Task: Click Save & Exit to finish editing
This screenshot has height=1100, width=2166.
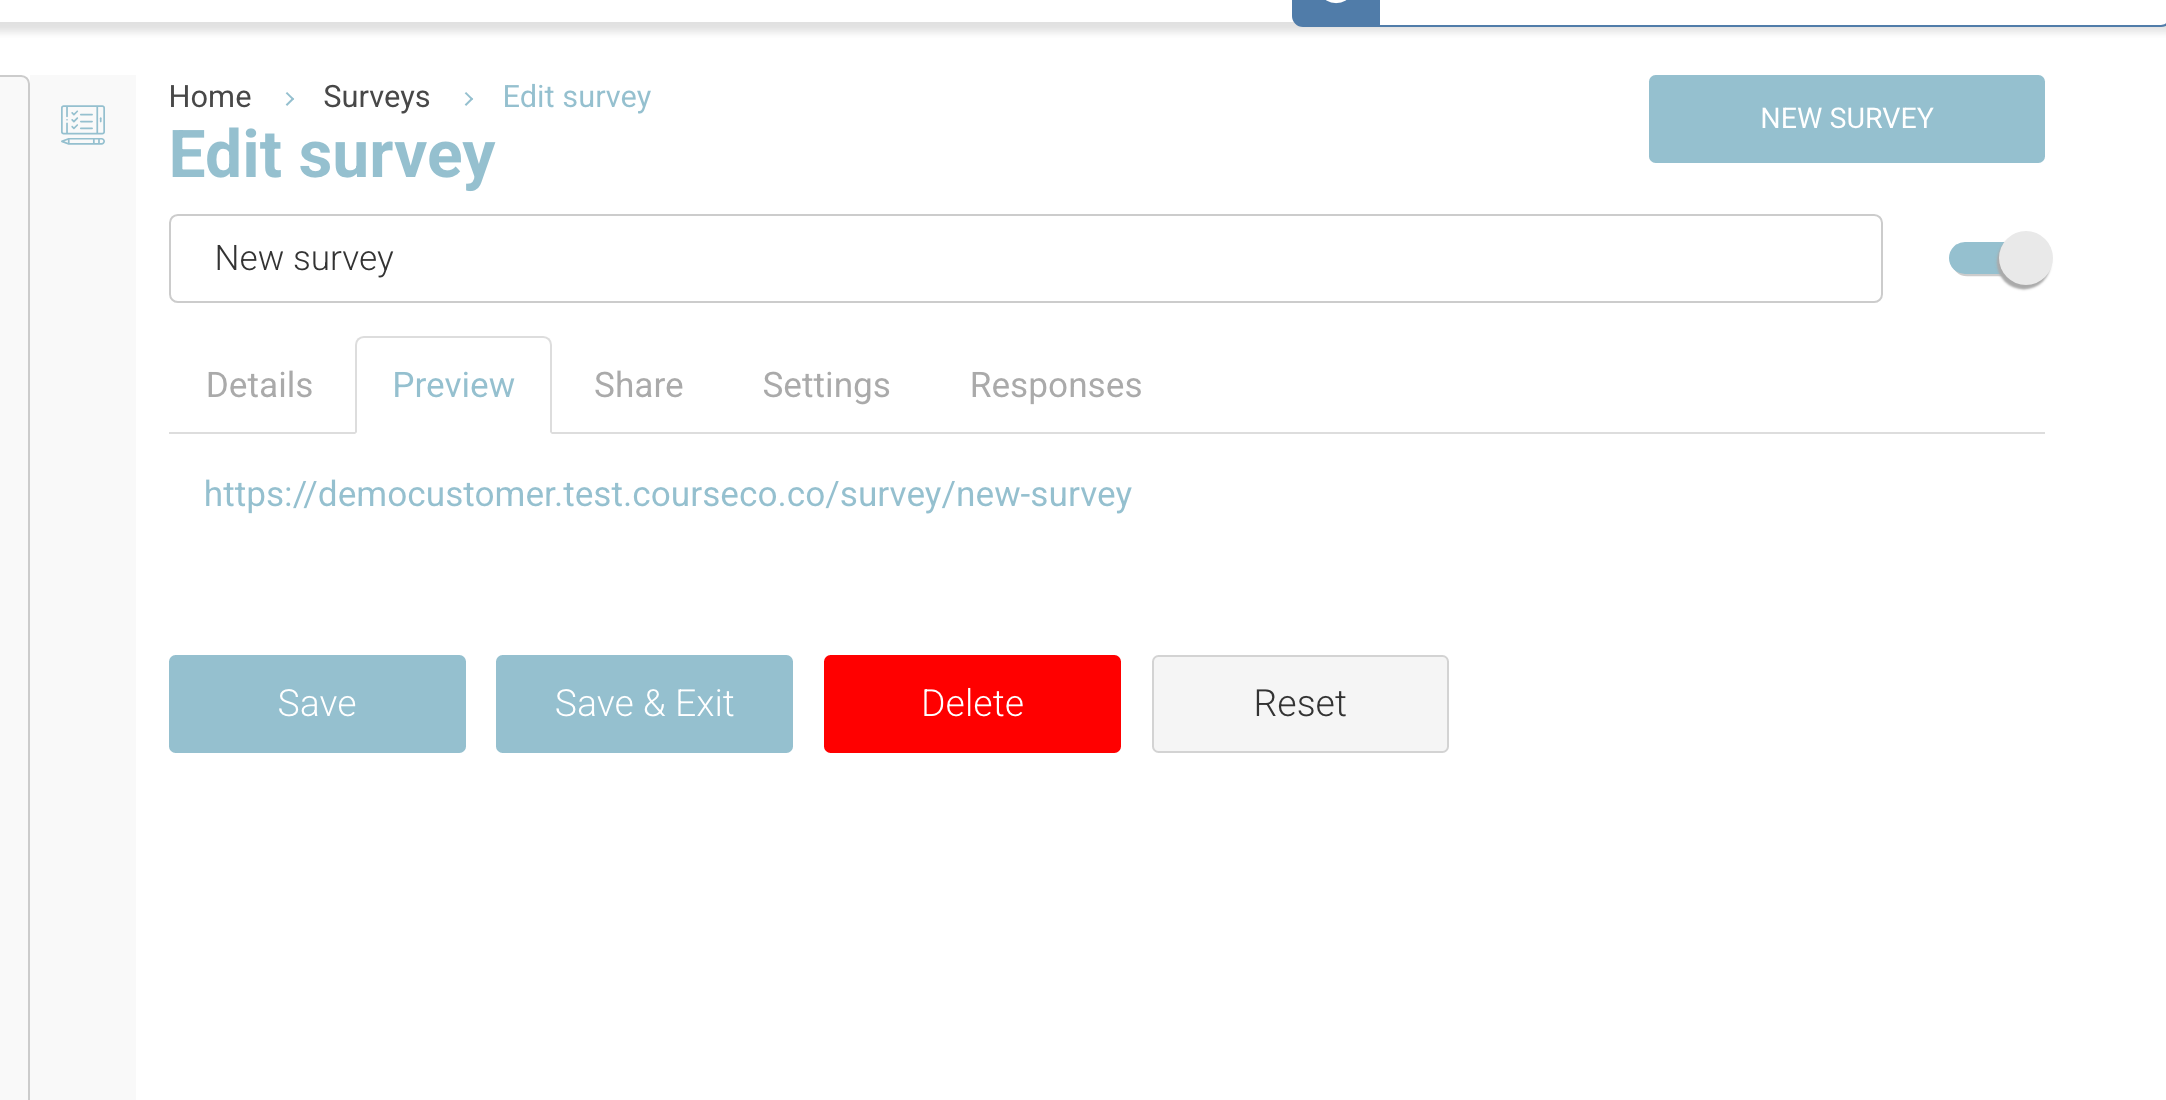Action: coord(643,703)
